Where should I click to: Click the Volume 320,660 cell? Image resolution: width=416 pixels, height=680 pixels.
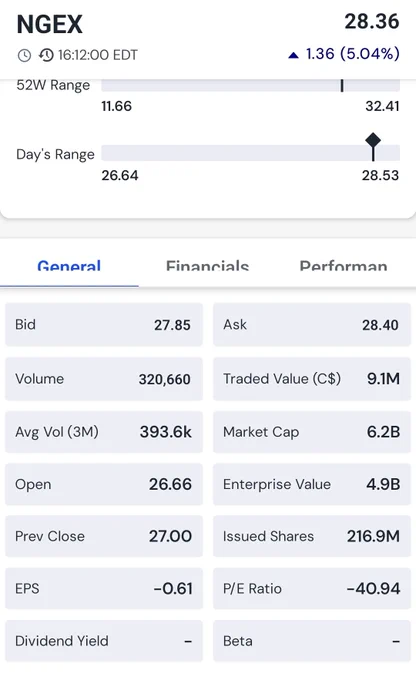click(104, 379)
